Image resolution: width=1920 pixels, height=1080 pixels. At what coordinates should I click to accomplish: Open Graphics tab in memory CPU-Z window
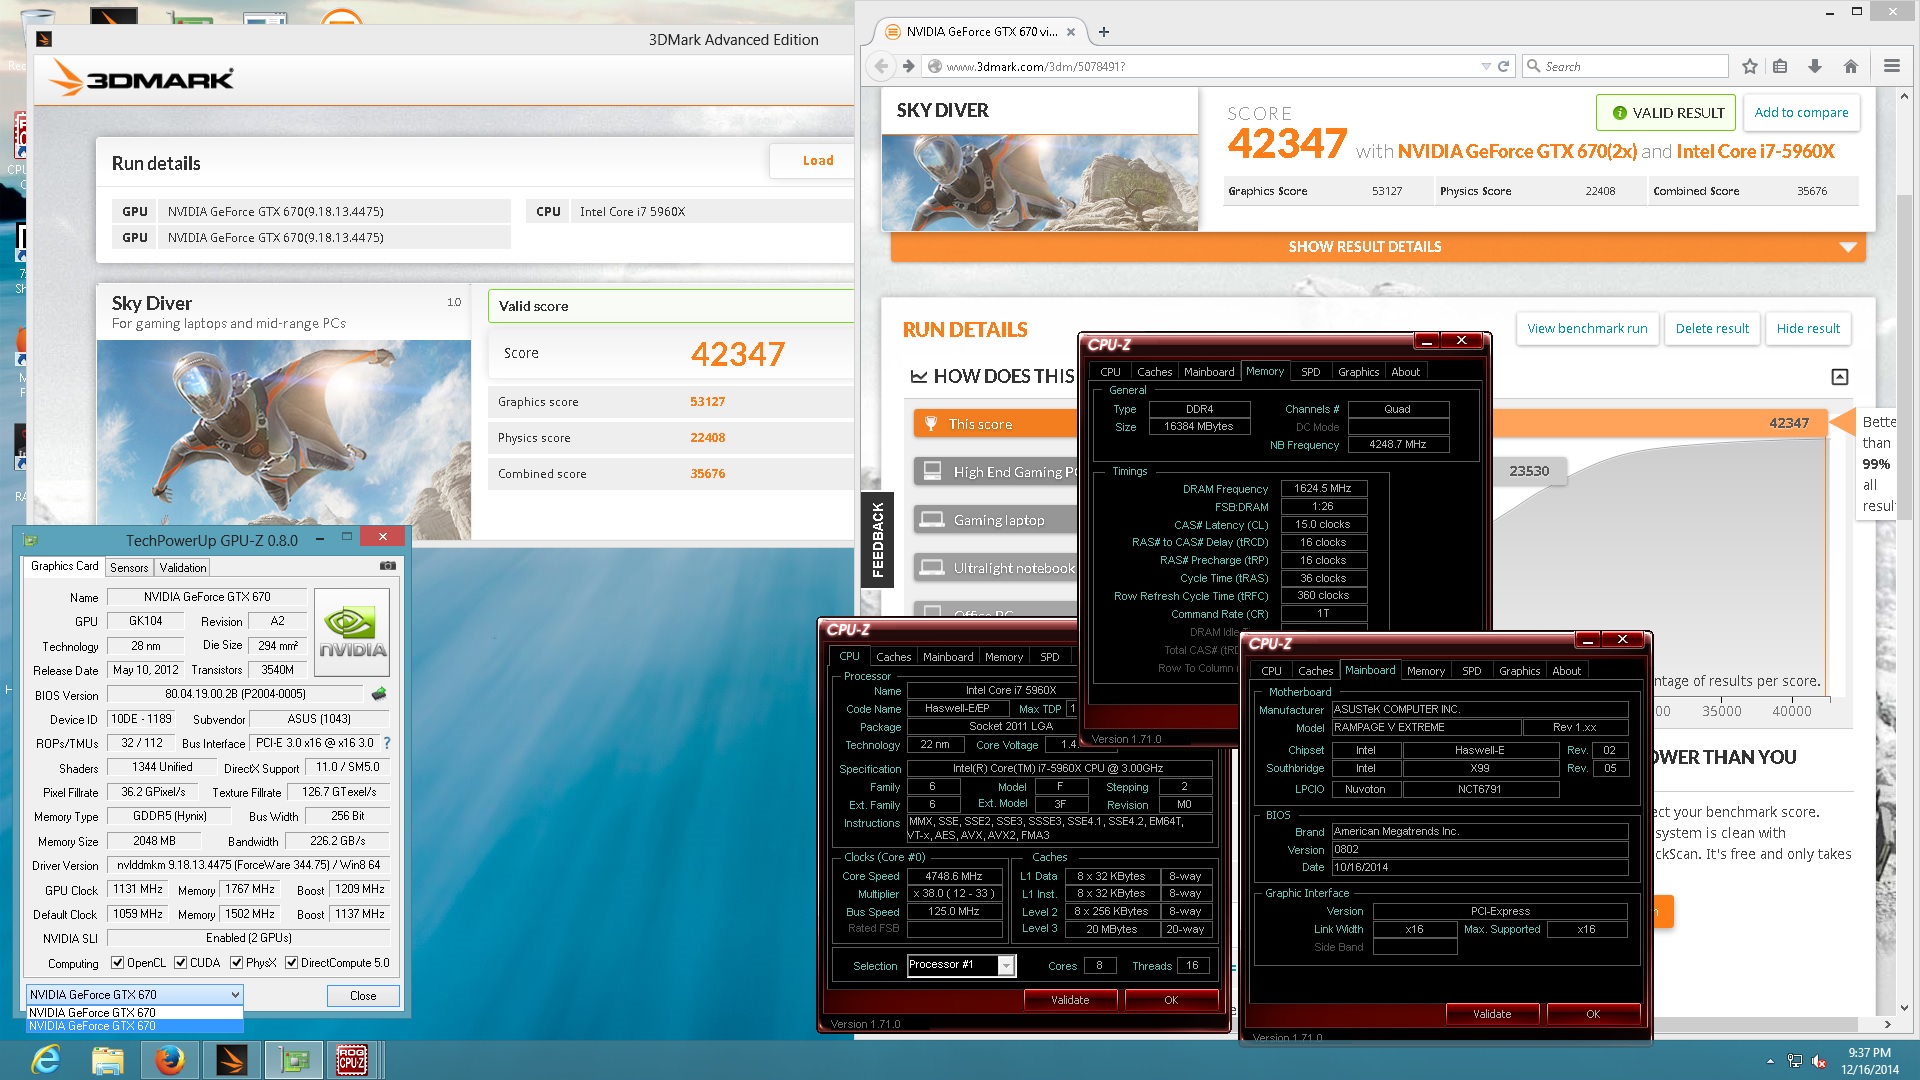click(x=1358, y=372)
